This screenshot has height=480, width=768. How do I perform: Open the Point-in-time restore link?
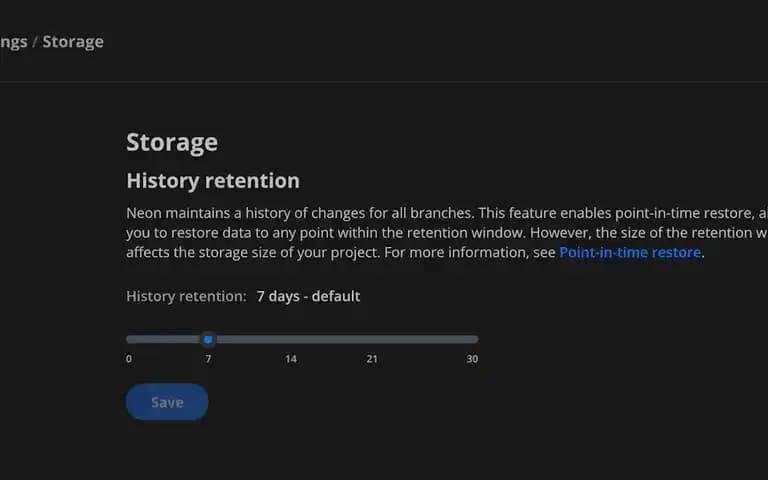630,252
